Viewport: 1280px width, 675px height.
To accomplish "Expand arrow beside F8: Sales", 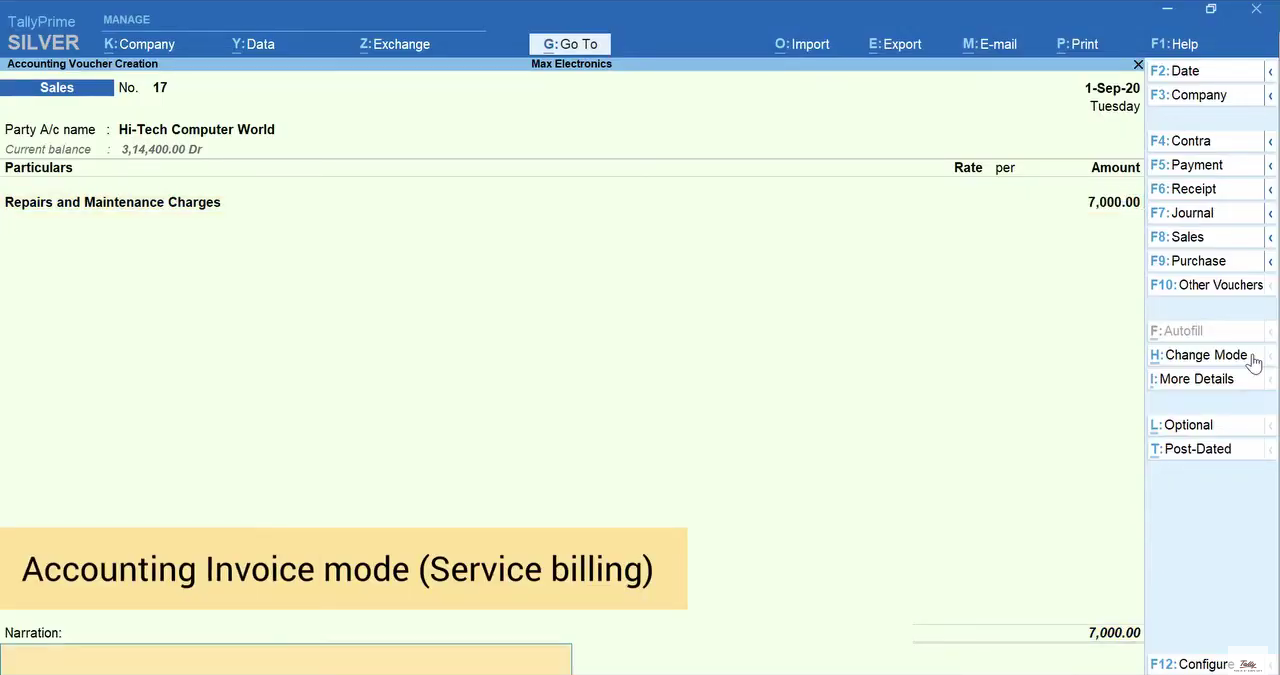I will [x=1271, y=237].
